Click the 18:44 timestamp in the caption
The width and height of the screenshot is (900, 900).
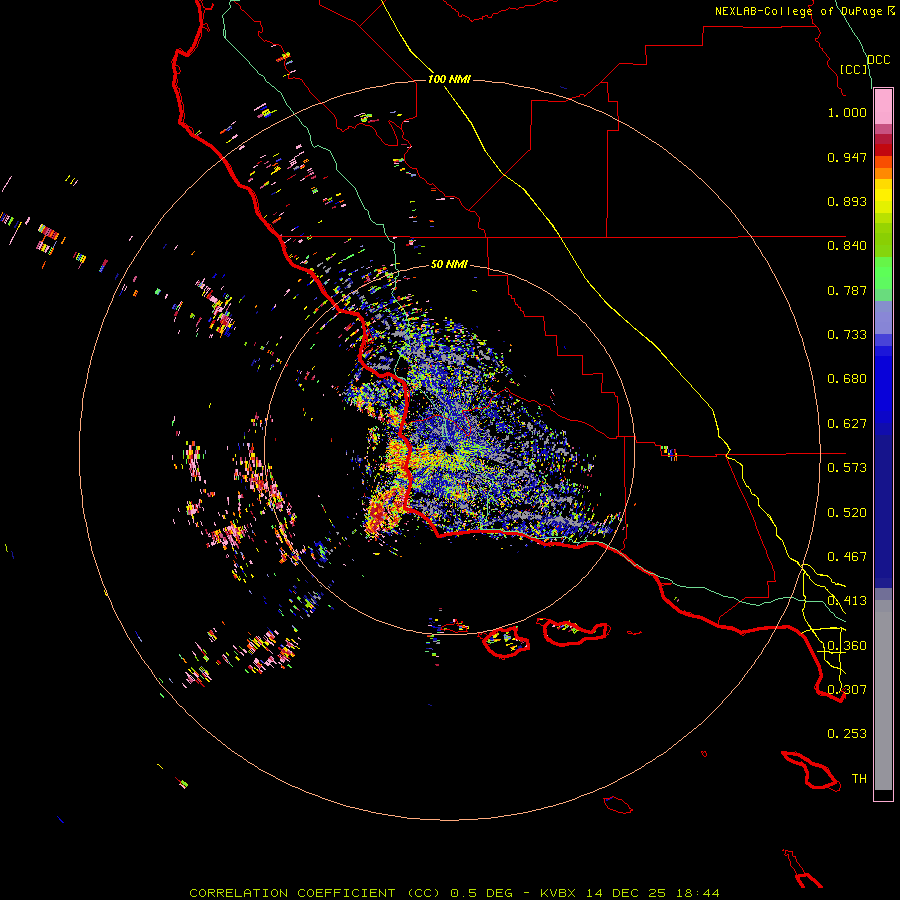[696, 893]
